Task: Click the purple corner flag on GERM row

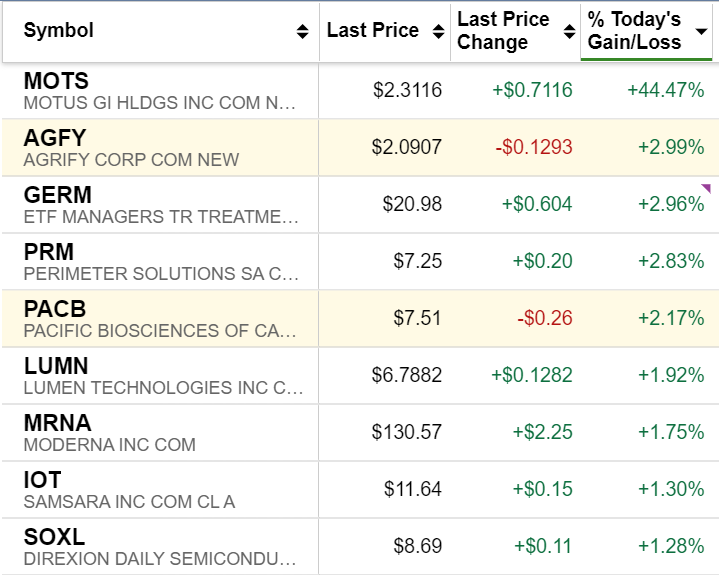Action: coord(706,188)
